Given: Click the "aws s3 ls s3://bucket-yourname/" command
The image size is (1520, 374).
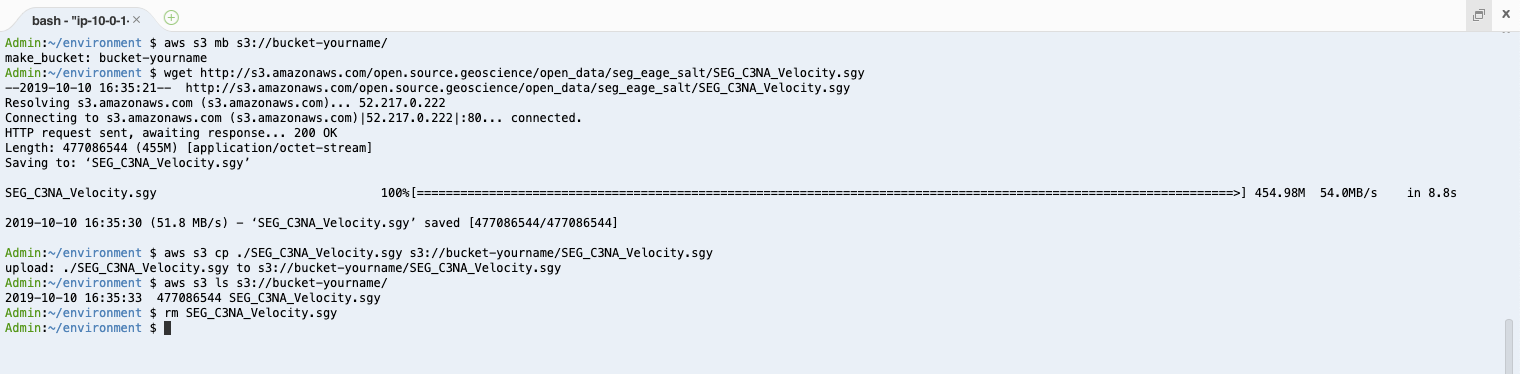Looking at the screenshot, I should click(276, 283).
